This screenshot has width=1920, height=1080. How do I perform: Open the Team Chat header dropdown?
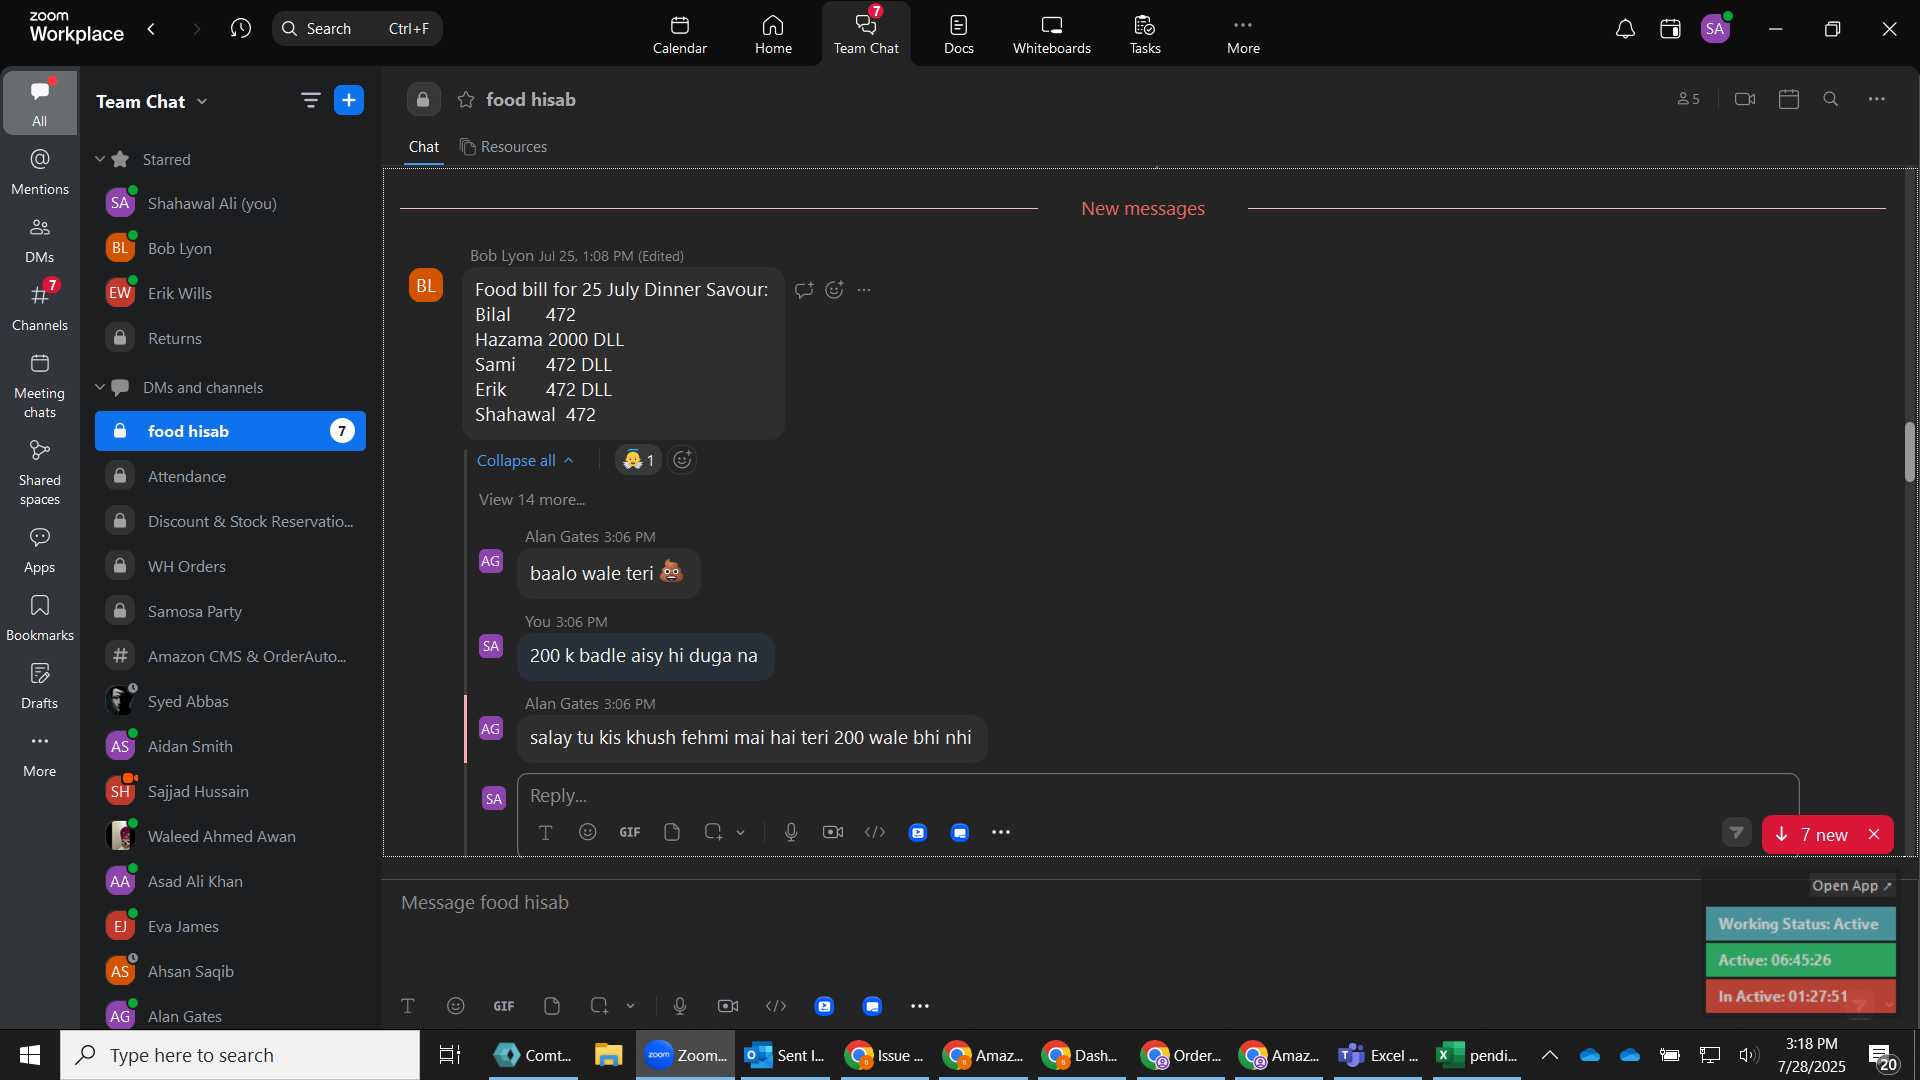coord(152,101)
